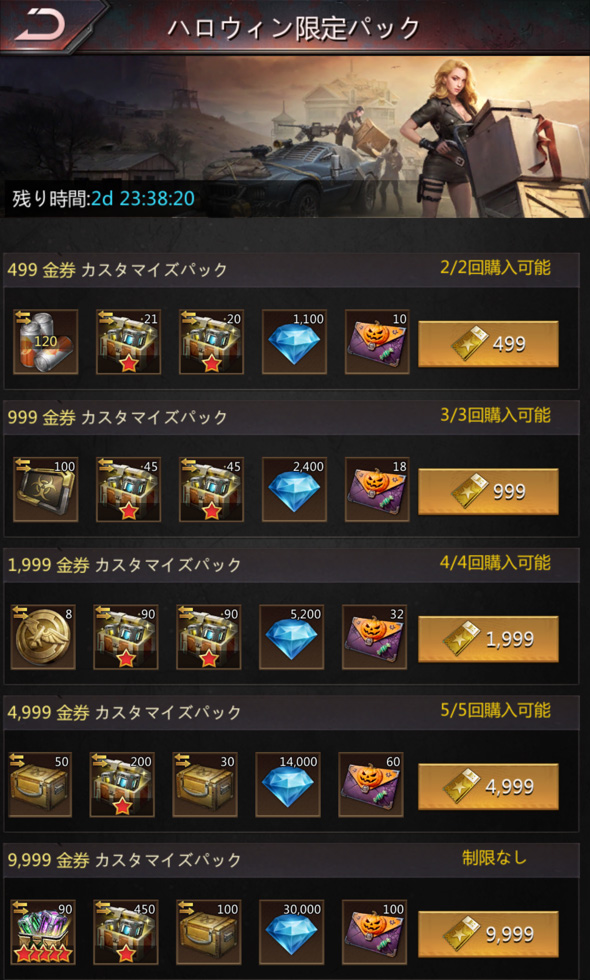Viewport: 590px width, 980px height.
Task: Select the gold eagle medal item
Action: [x=43, y=637]
